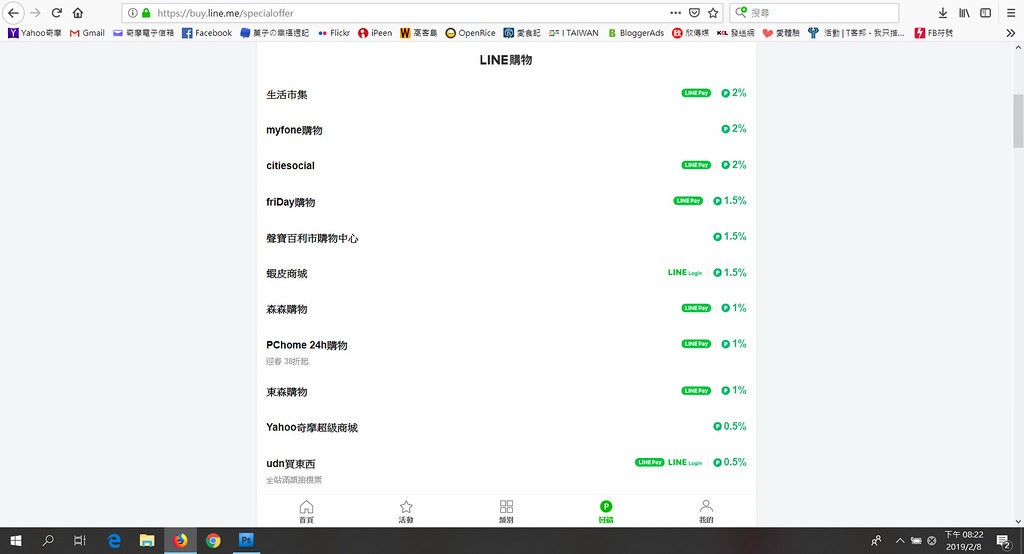Click the LINE Pay badge for friDay購物
Viewport: 1024px width, 554px height.
[x=688, y=201]
